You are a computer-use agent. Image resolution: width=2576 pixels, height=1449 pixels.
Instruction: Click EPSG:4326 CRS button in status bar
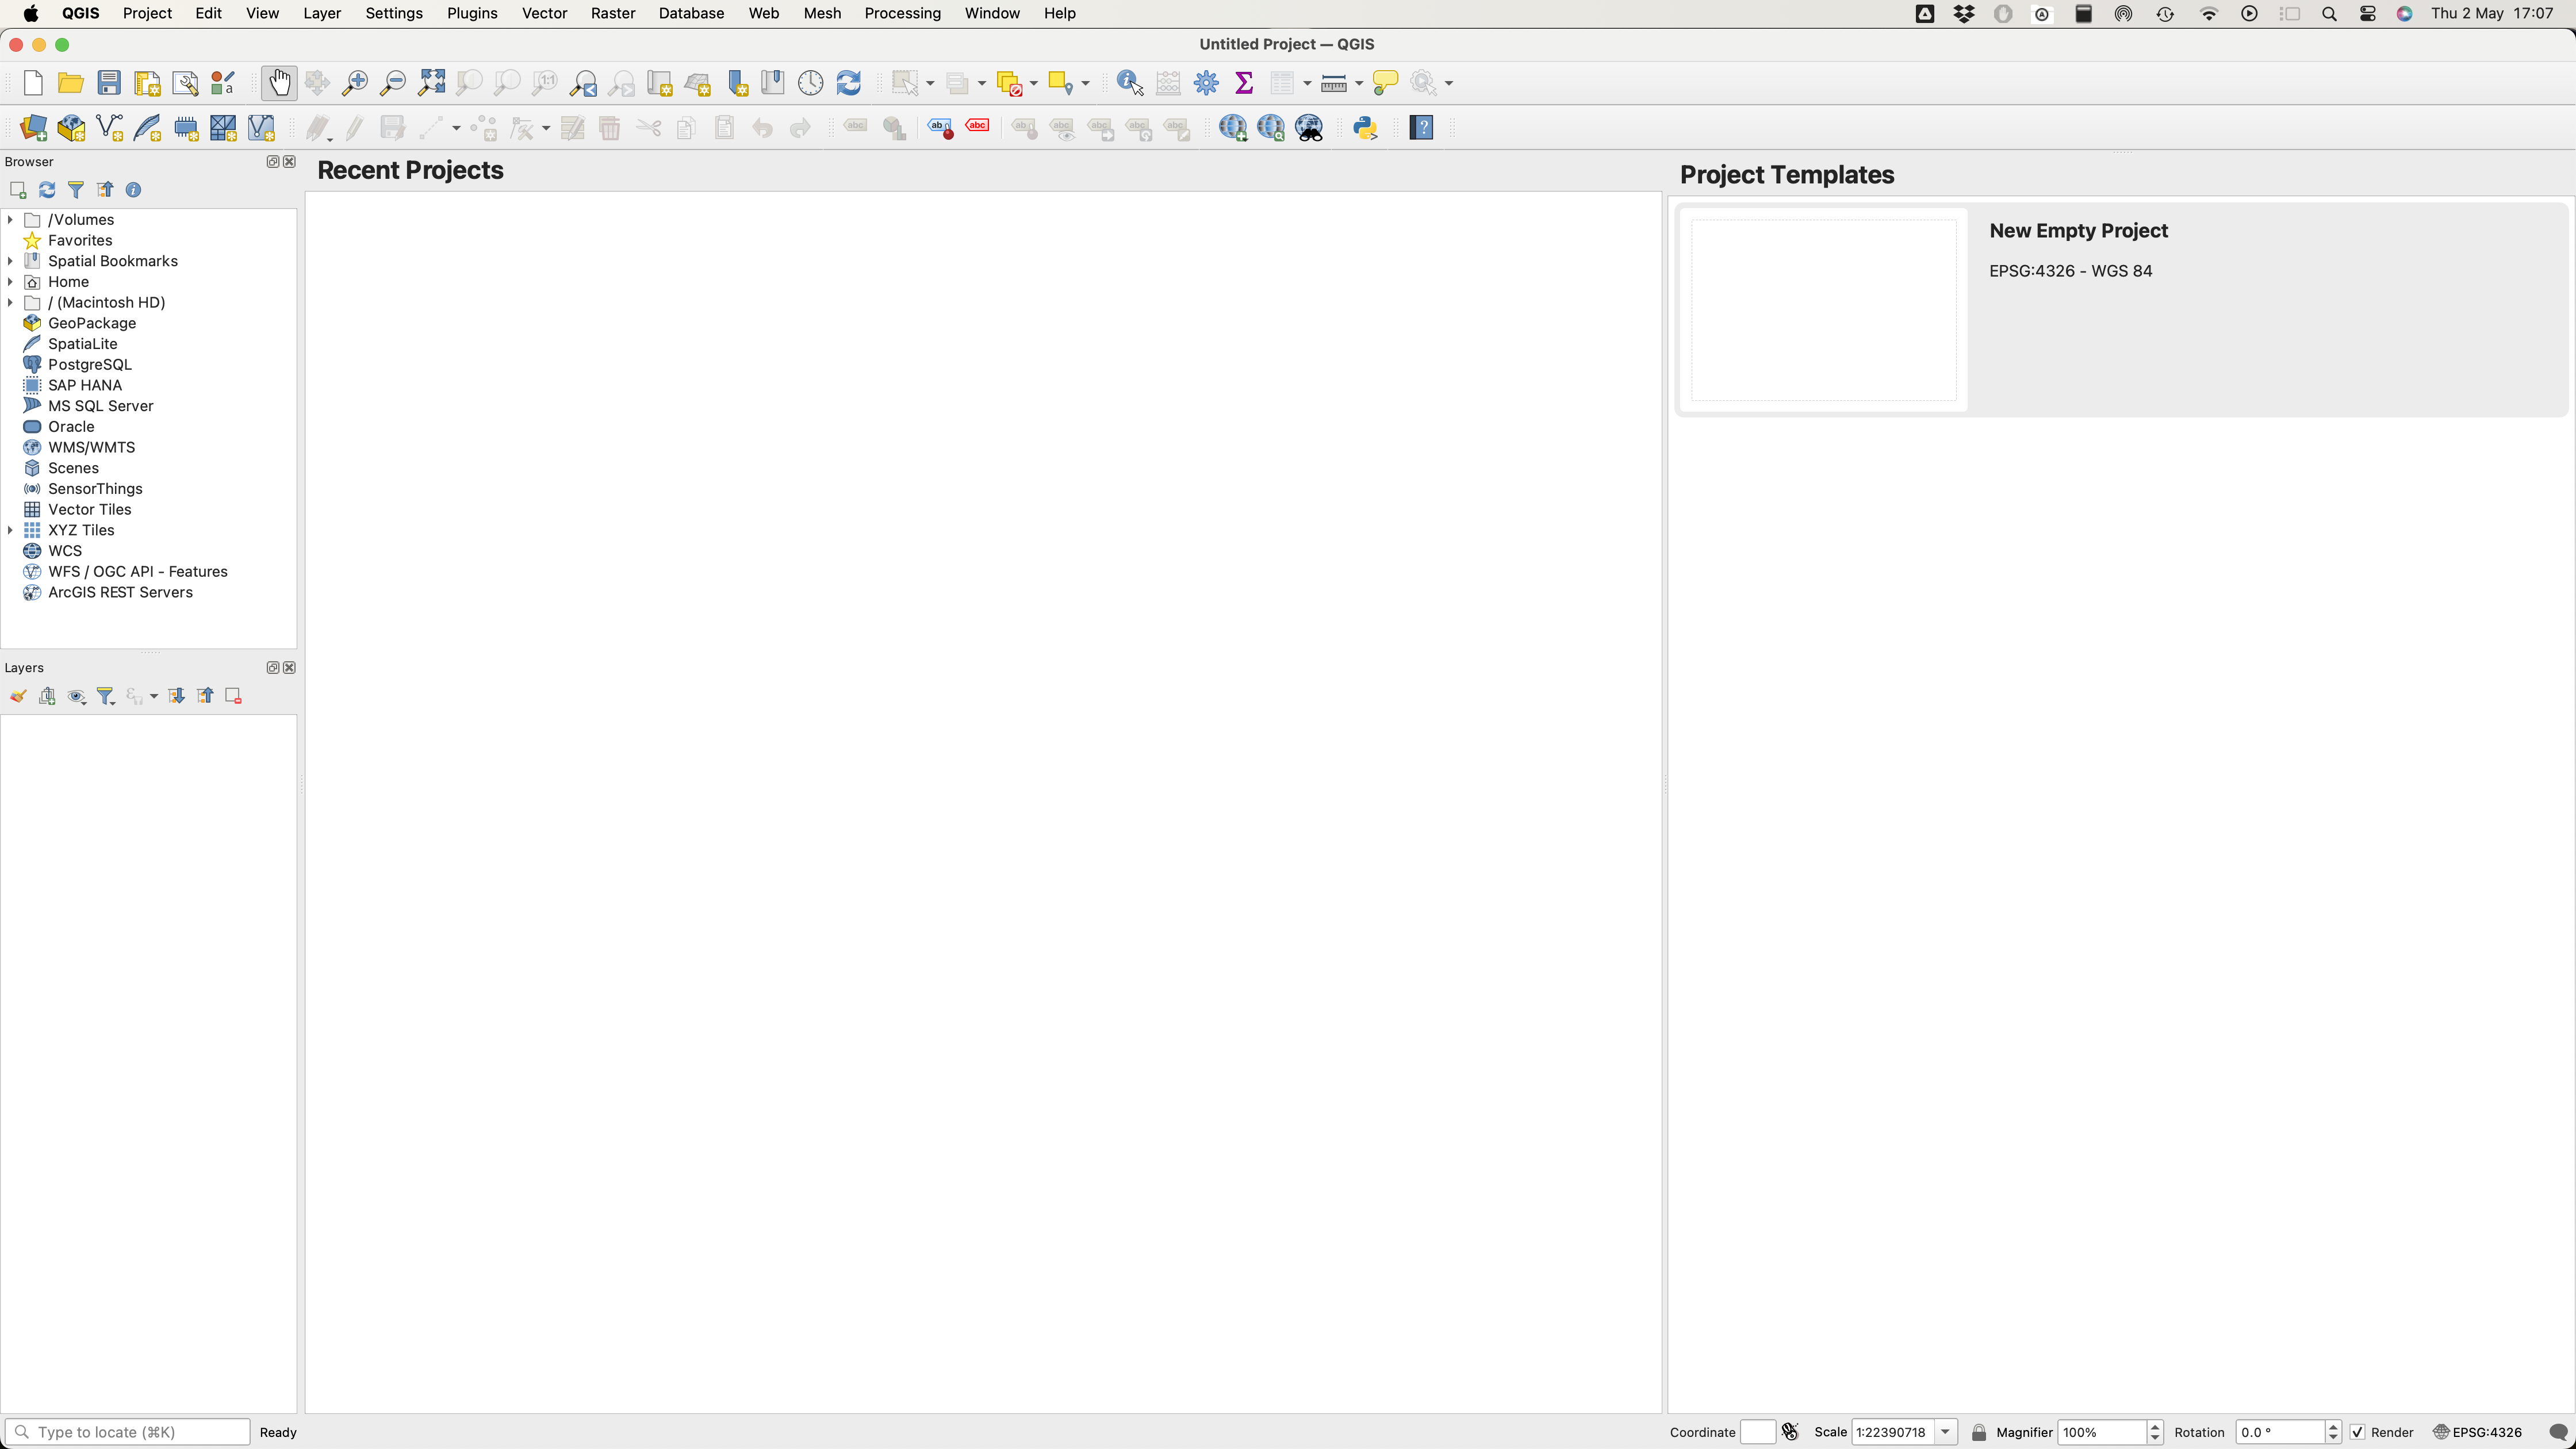(x=2477, y=1432)
